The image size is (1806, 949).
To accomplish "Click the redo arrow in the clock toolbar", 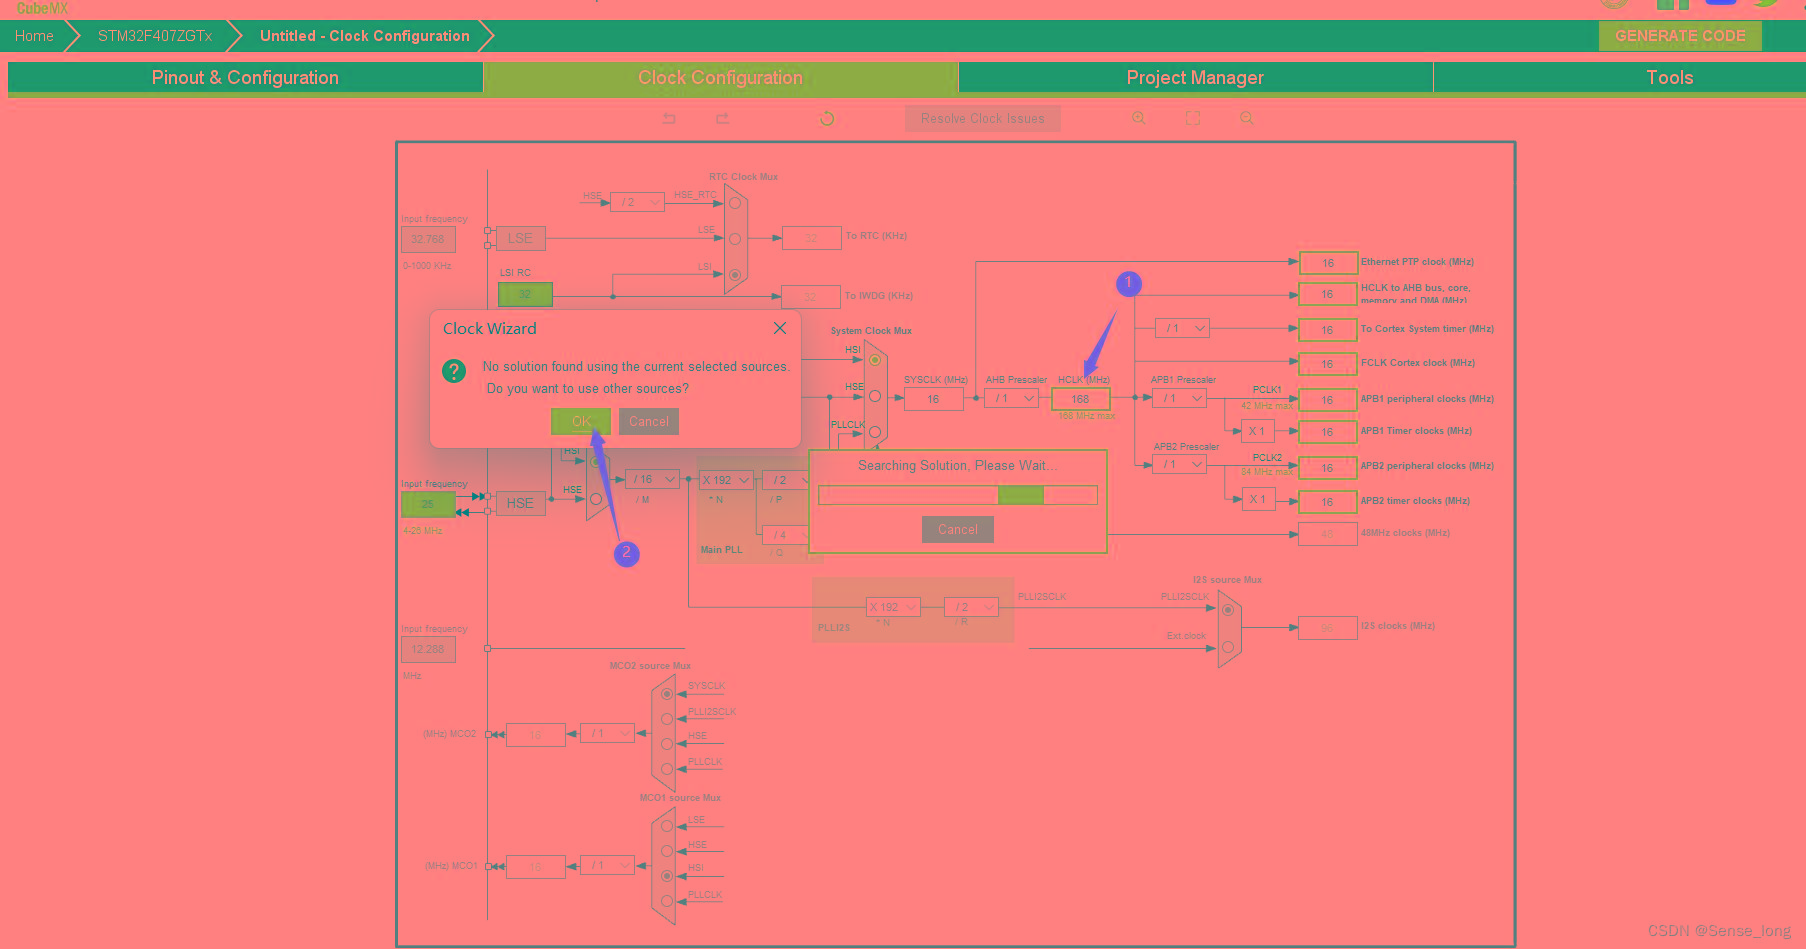I will (x=722, y=118).
